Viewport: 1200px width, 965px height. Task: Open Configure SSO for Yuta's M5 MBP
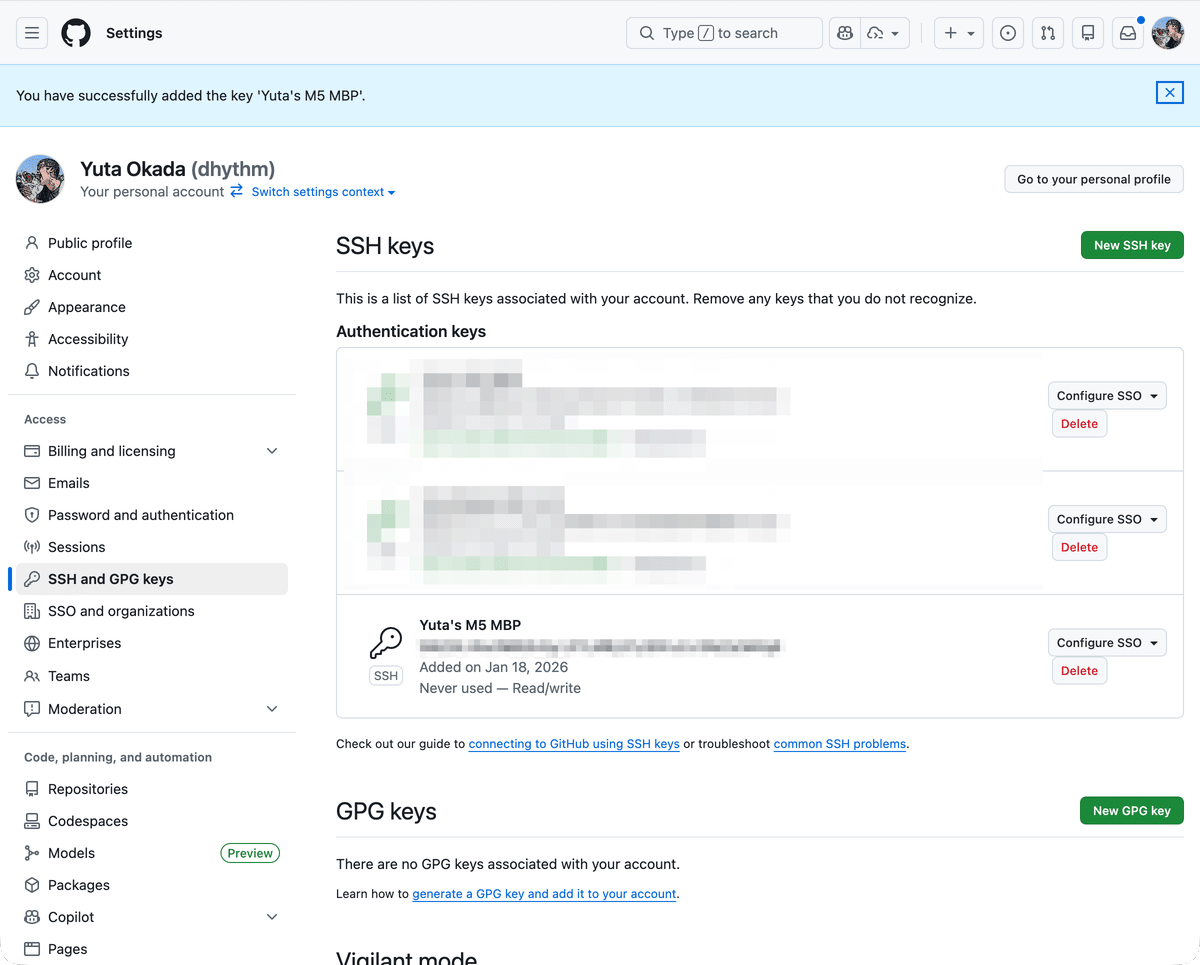coord(1107,643)
